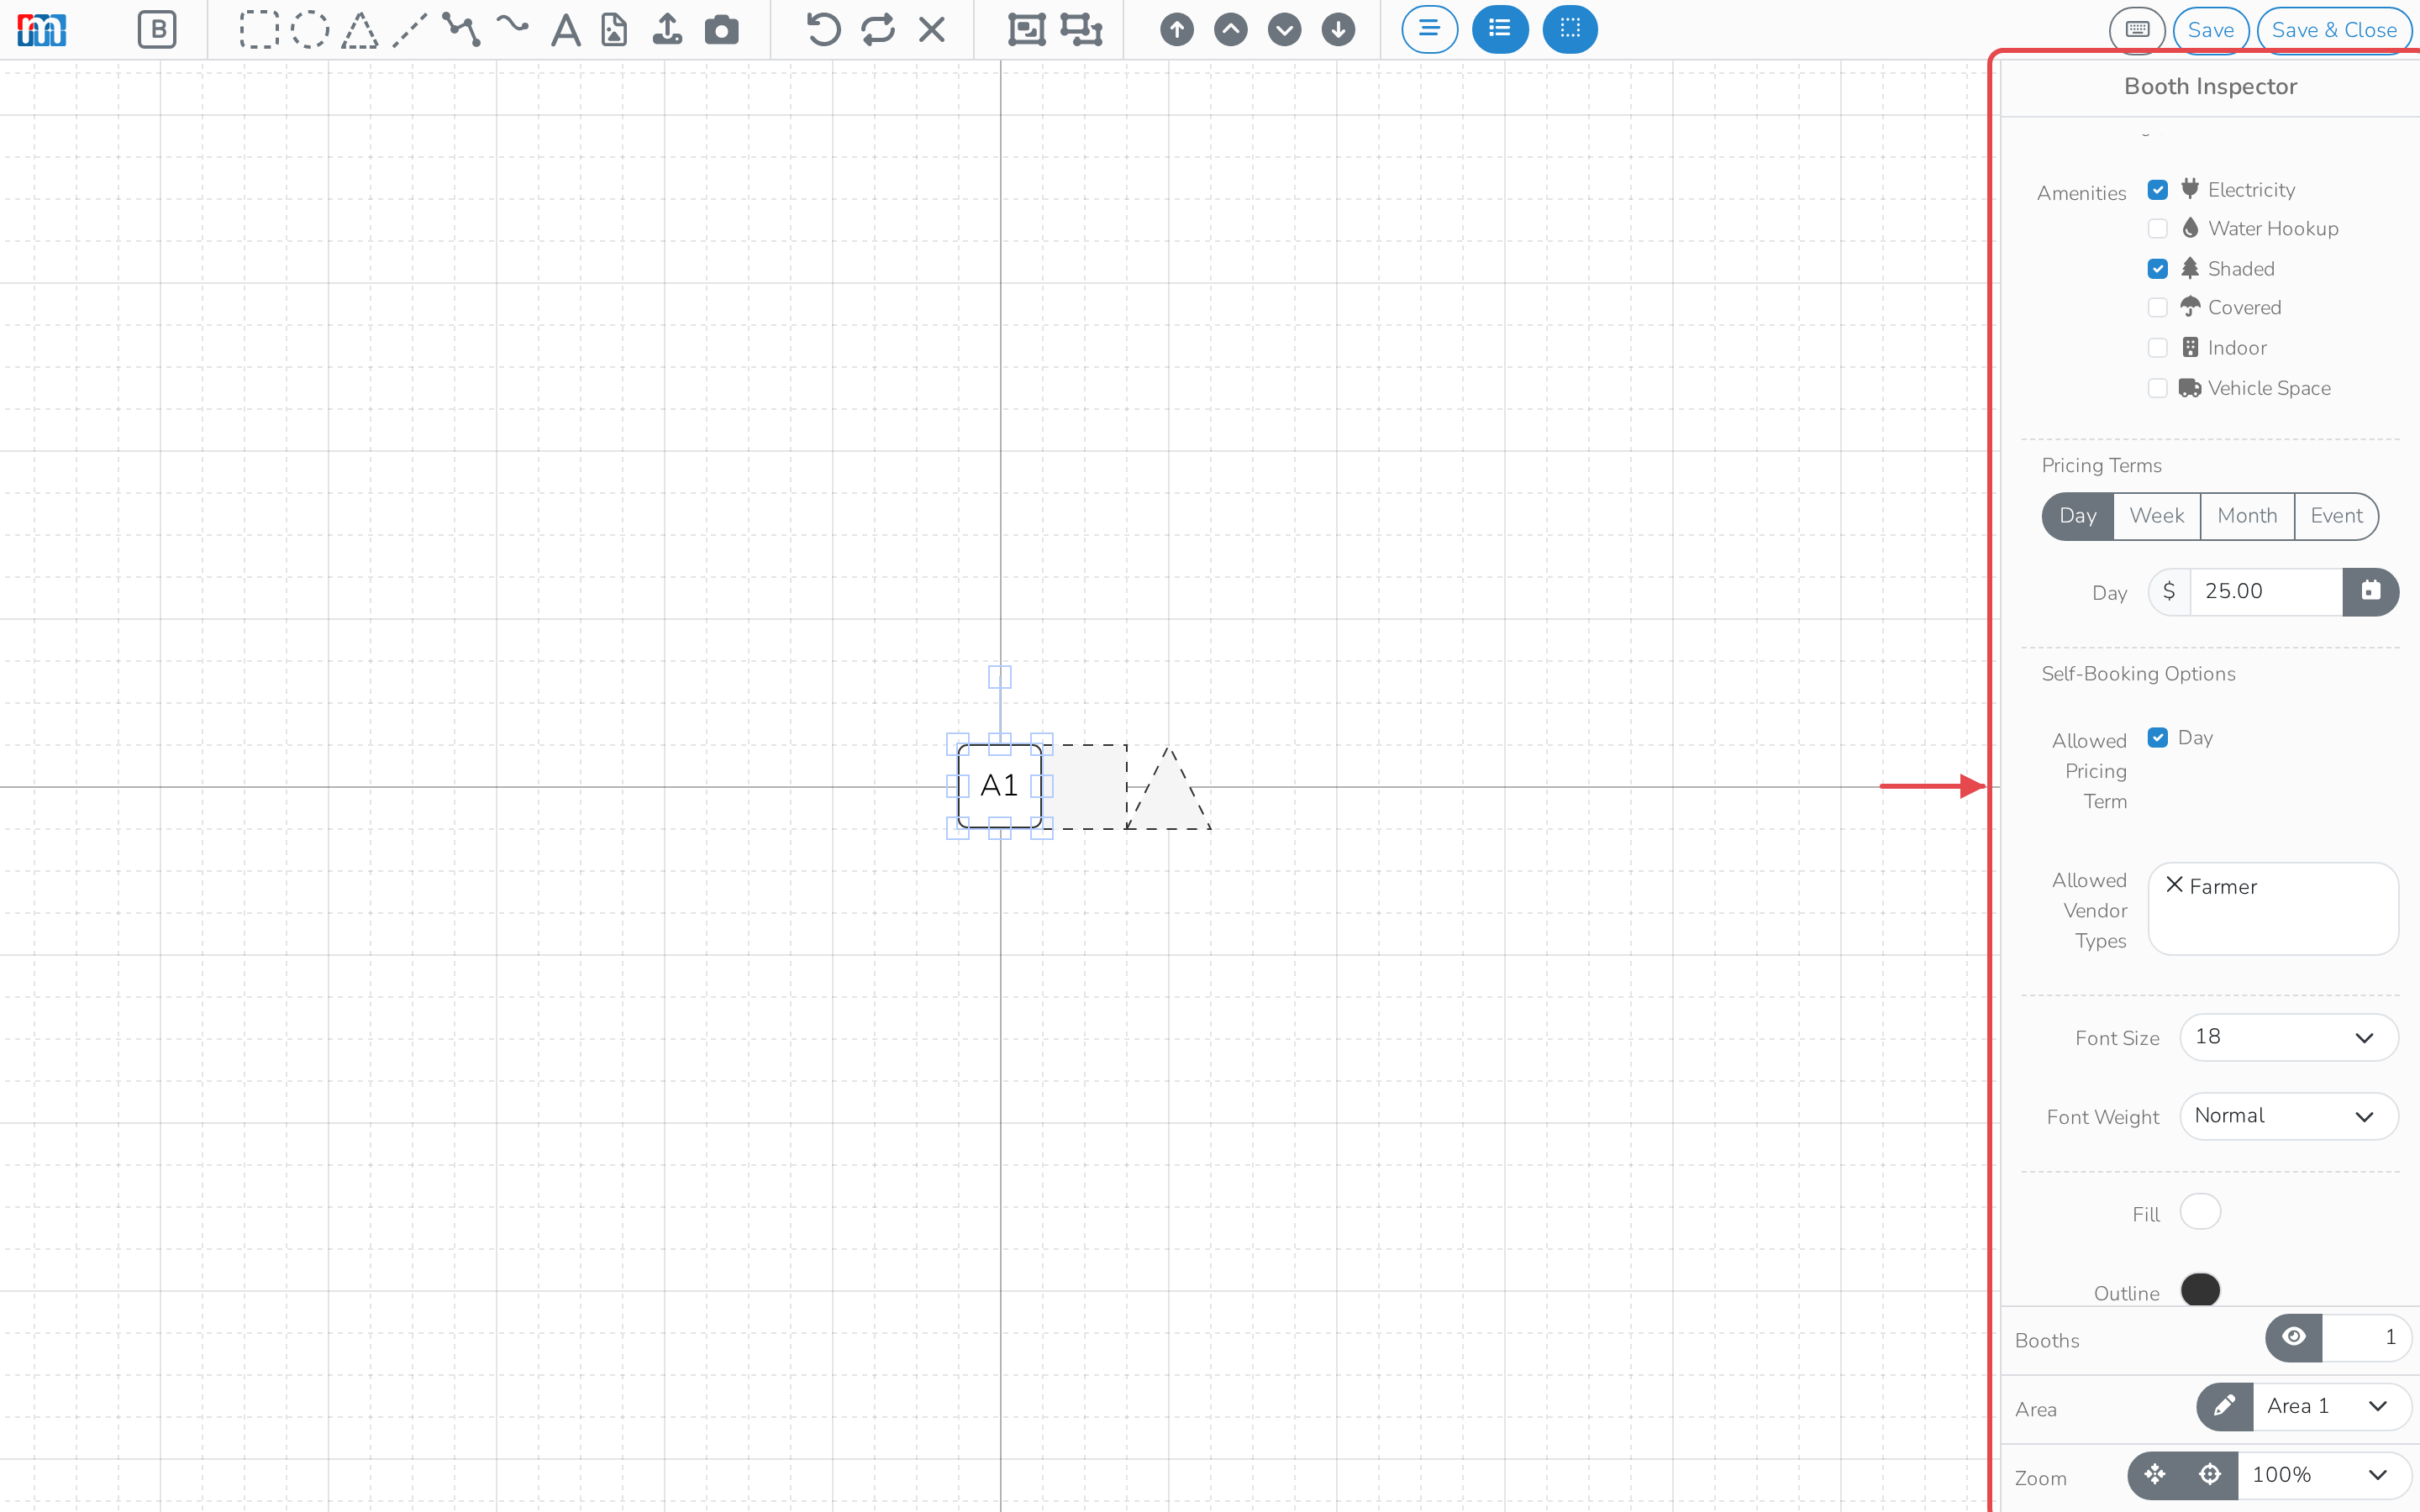Image resolution: width=2420 pixels, height=1512 pixels.
Task: Click the camera snapshot icon
Action: tap(721, 30)
